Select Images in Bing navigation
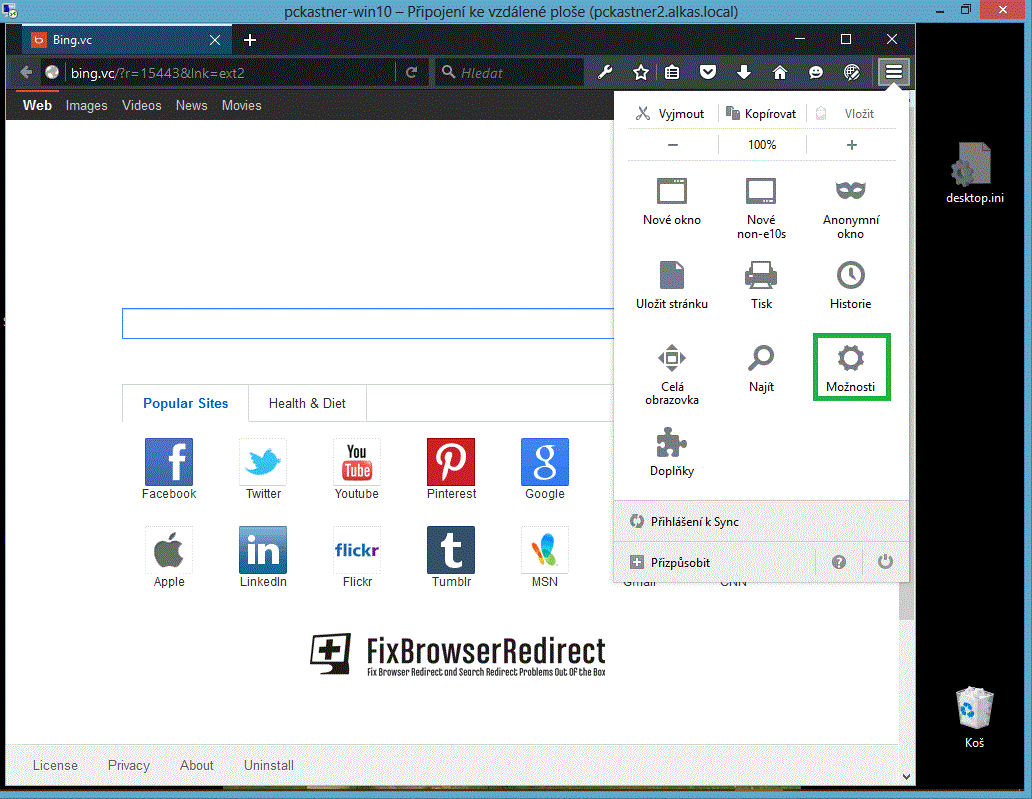This screenshot has height=799, width=1032. [x=86, y=106]
